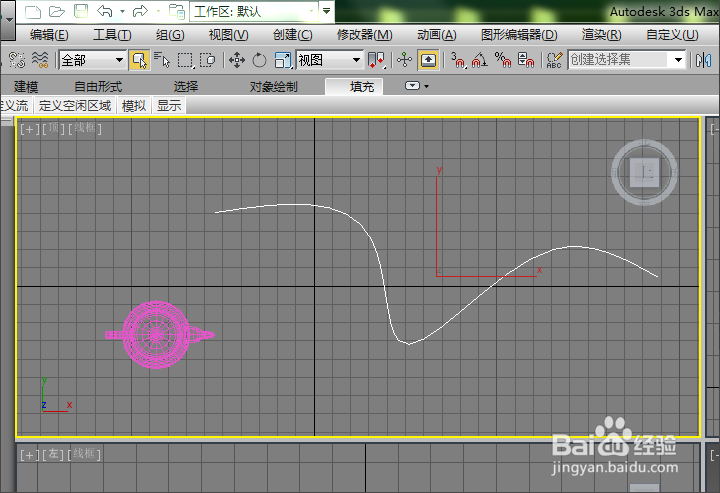Click the [顶] view label

tap(54, 129)
